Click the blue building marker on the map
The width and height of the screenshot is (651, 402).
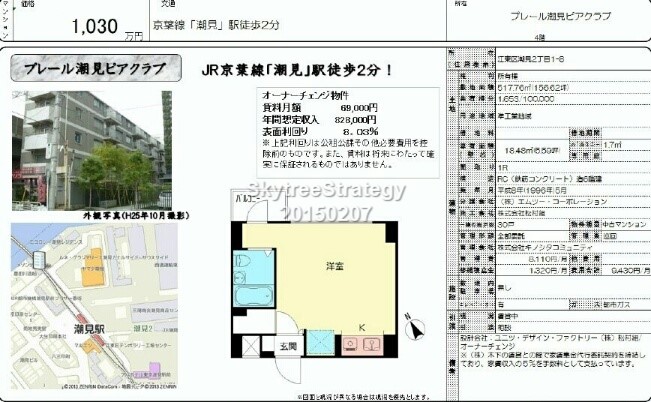coord(39,260)
